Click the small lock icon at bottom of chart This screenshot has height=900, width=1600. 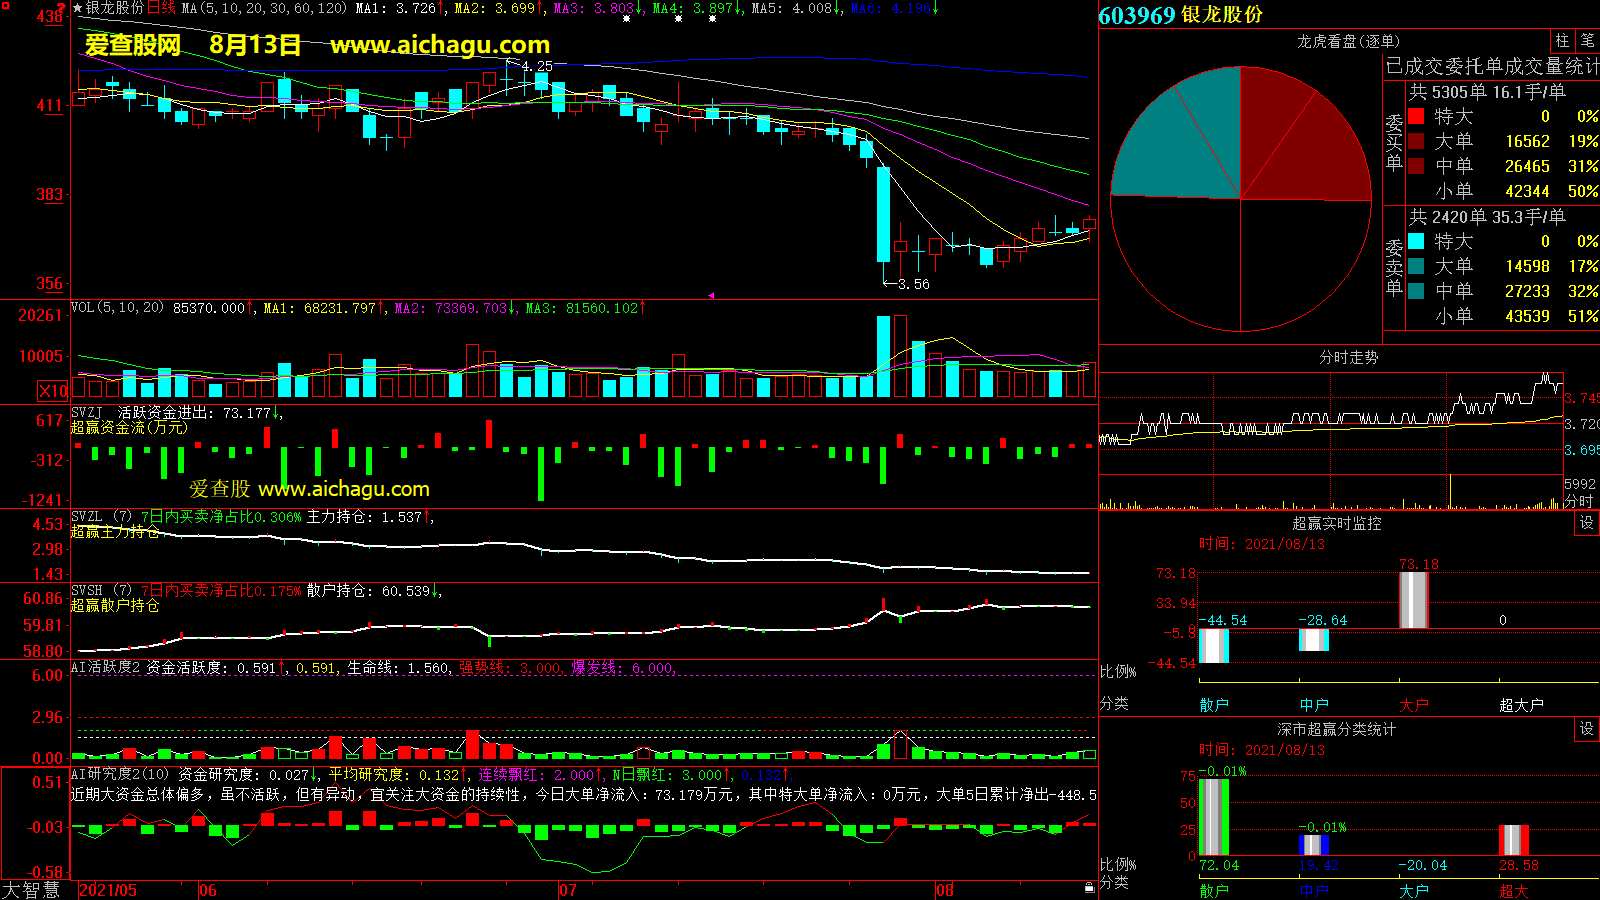click(x=1089, y=887)
